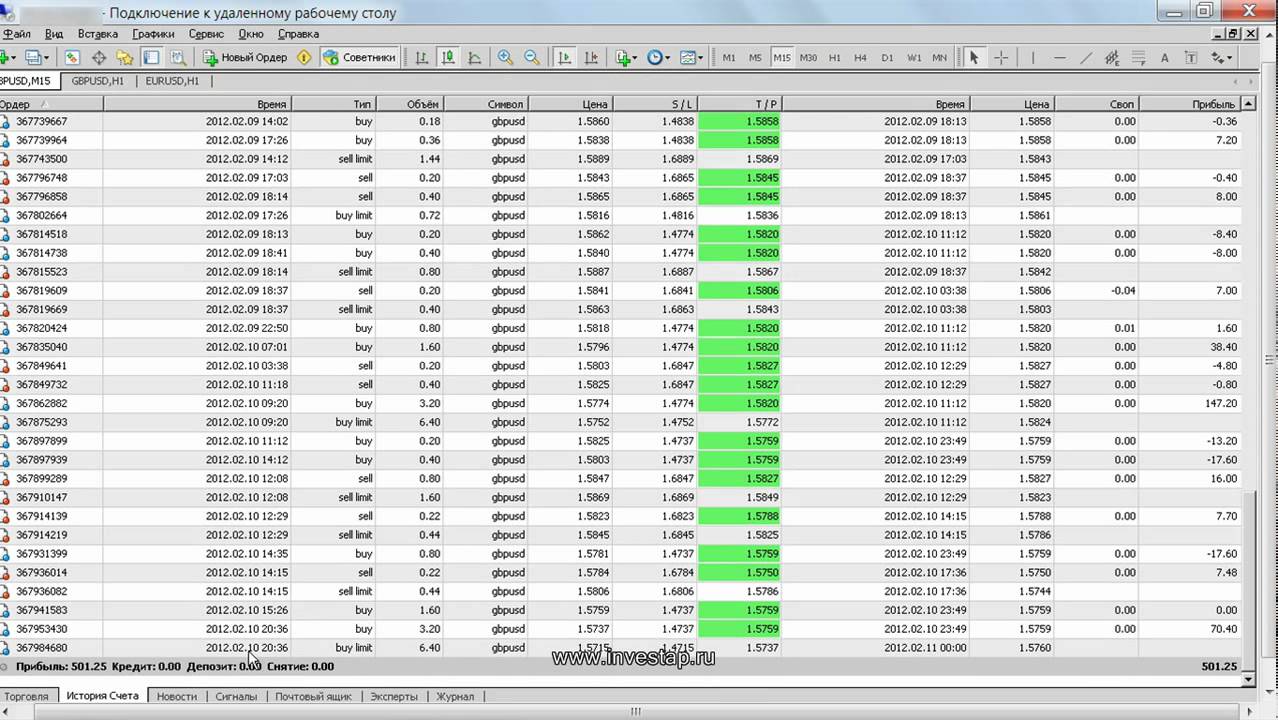Open the Почтовый ящик tab

[313, 696]
